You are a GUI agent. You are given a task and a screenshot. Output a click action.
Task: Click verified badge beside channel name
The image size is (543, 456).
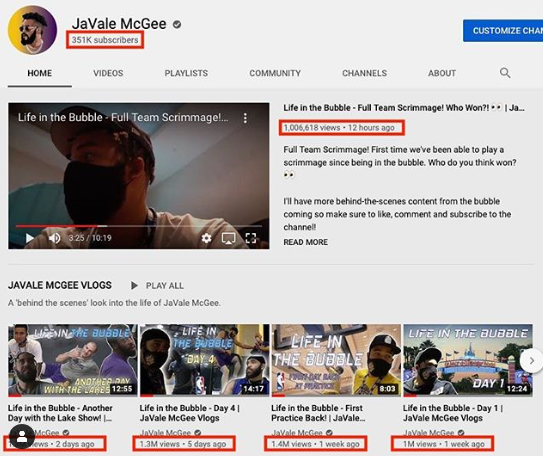pyautogui.click(x=177, y=24)
